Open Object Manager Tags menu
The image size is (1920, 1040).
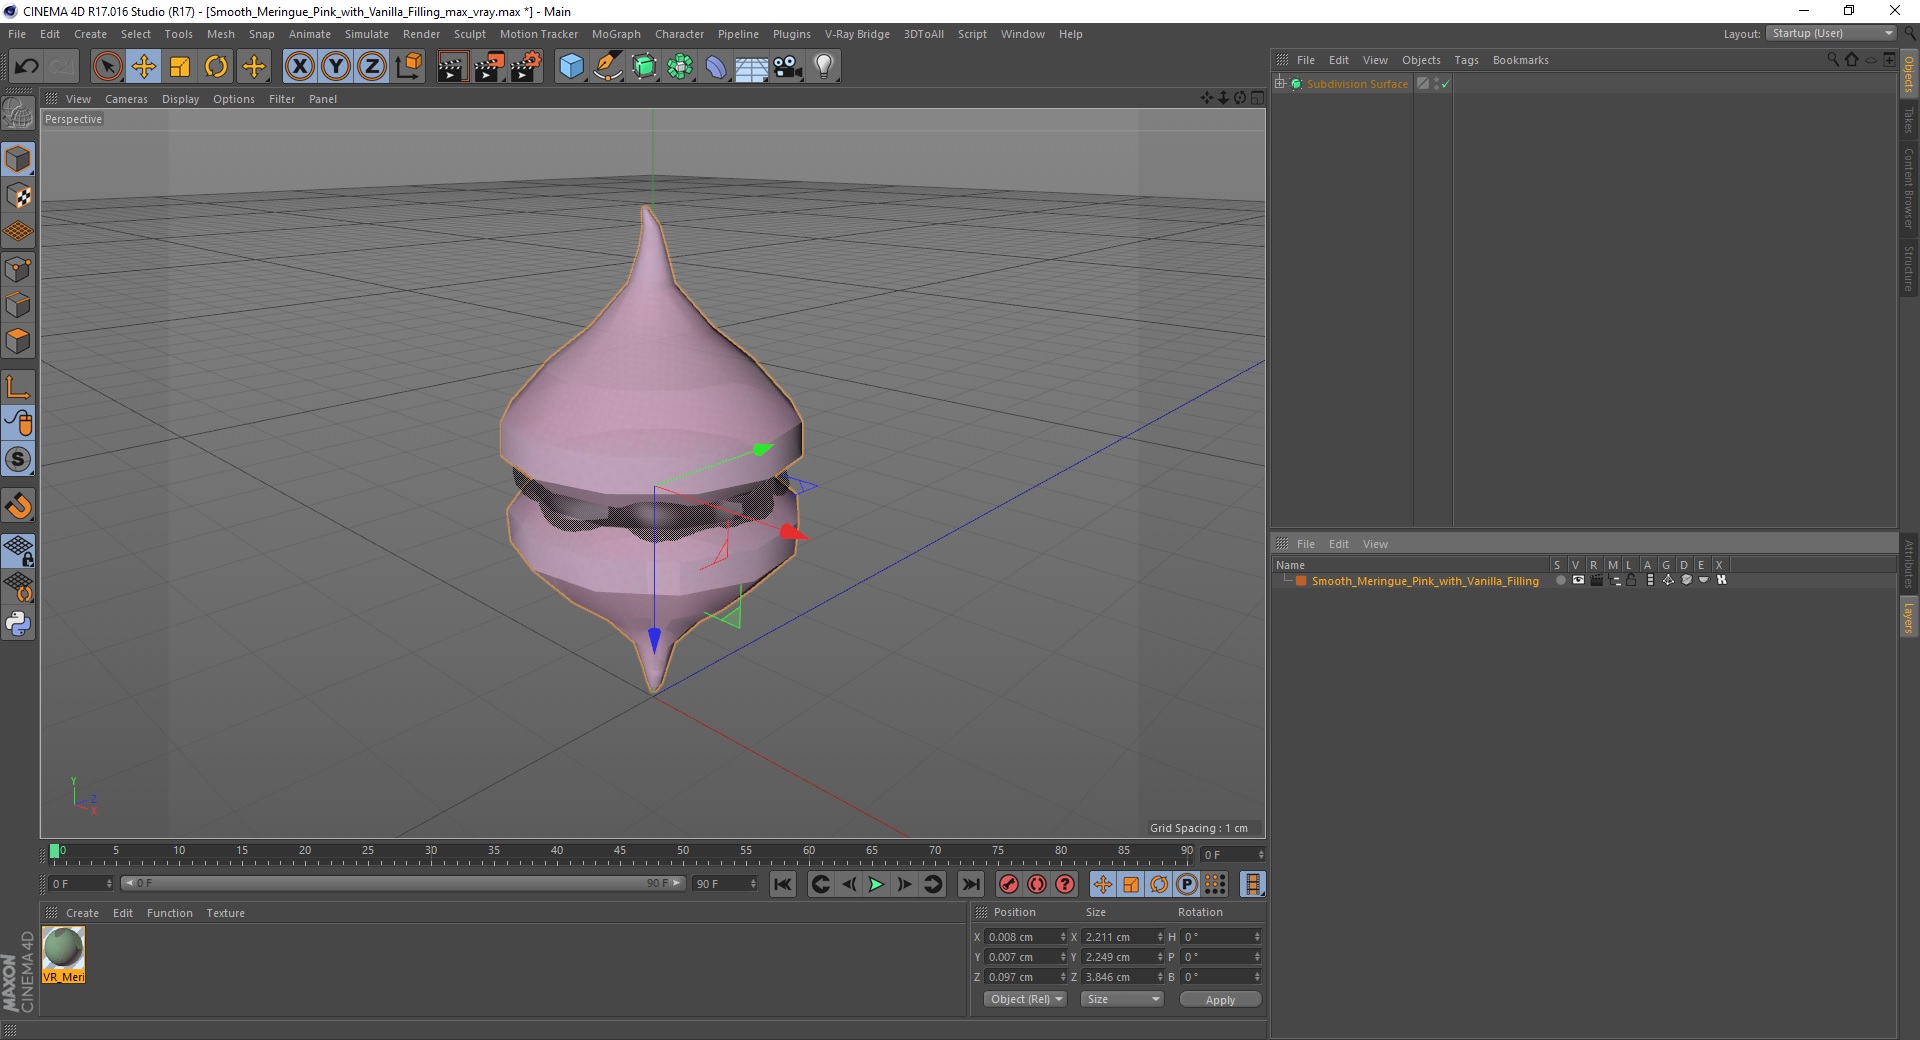point(1466,60)
